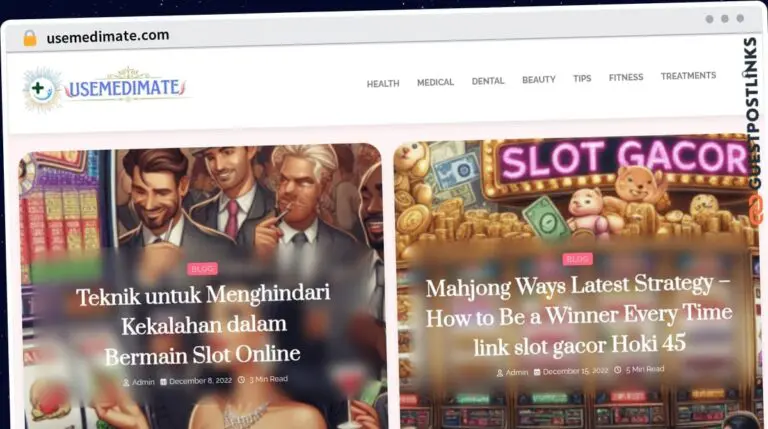Image resolution: width=768 pixels, height=429 pixels.
Task: Go to the DENTAL section
Action: (488, 81)
